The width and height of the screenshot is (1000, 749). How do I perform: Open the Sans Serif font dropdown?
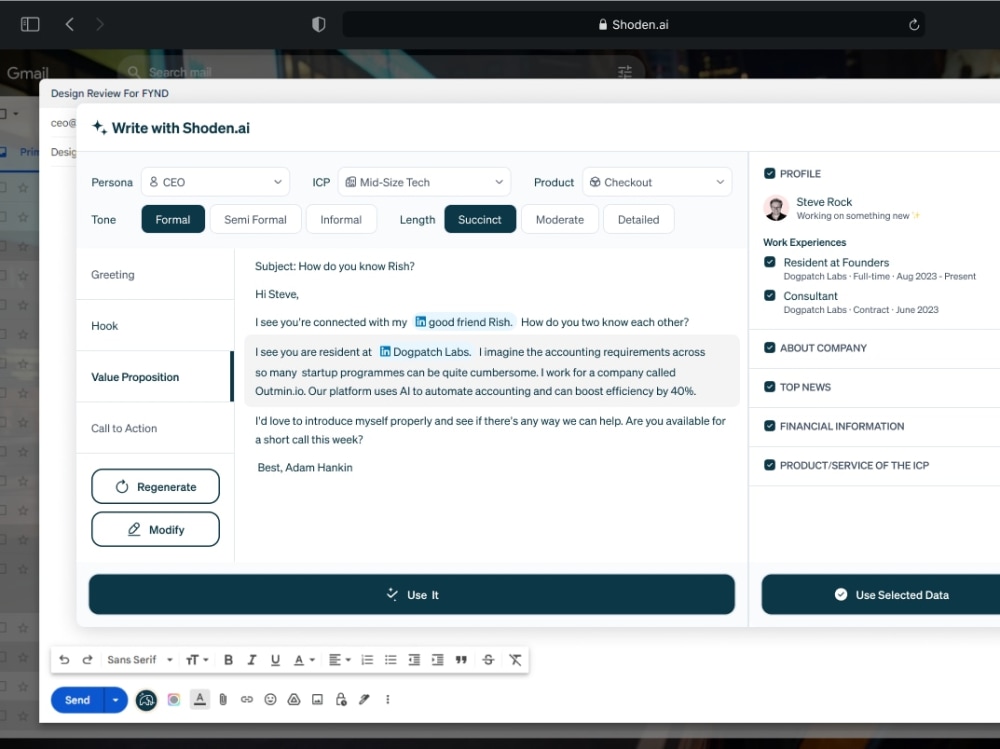(140, 660)
